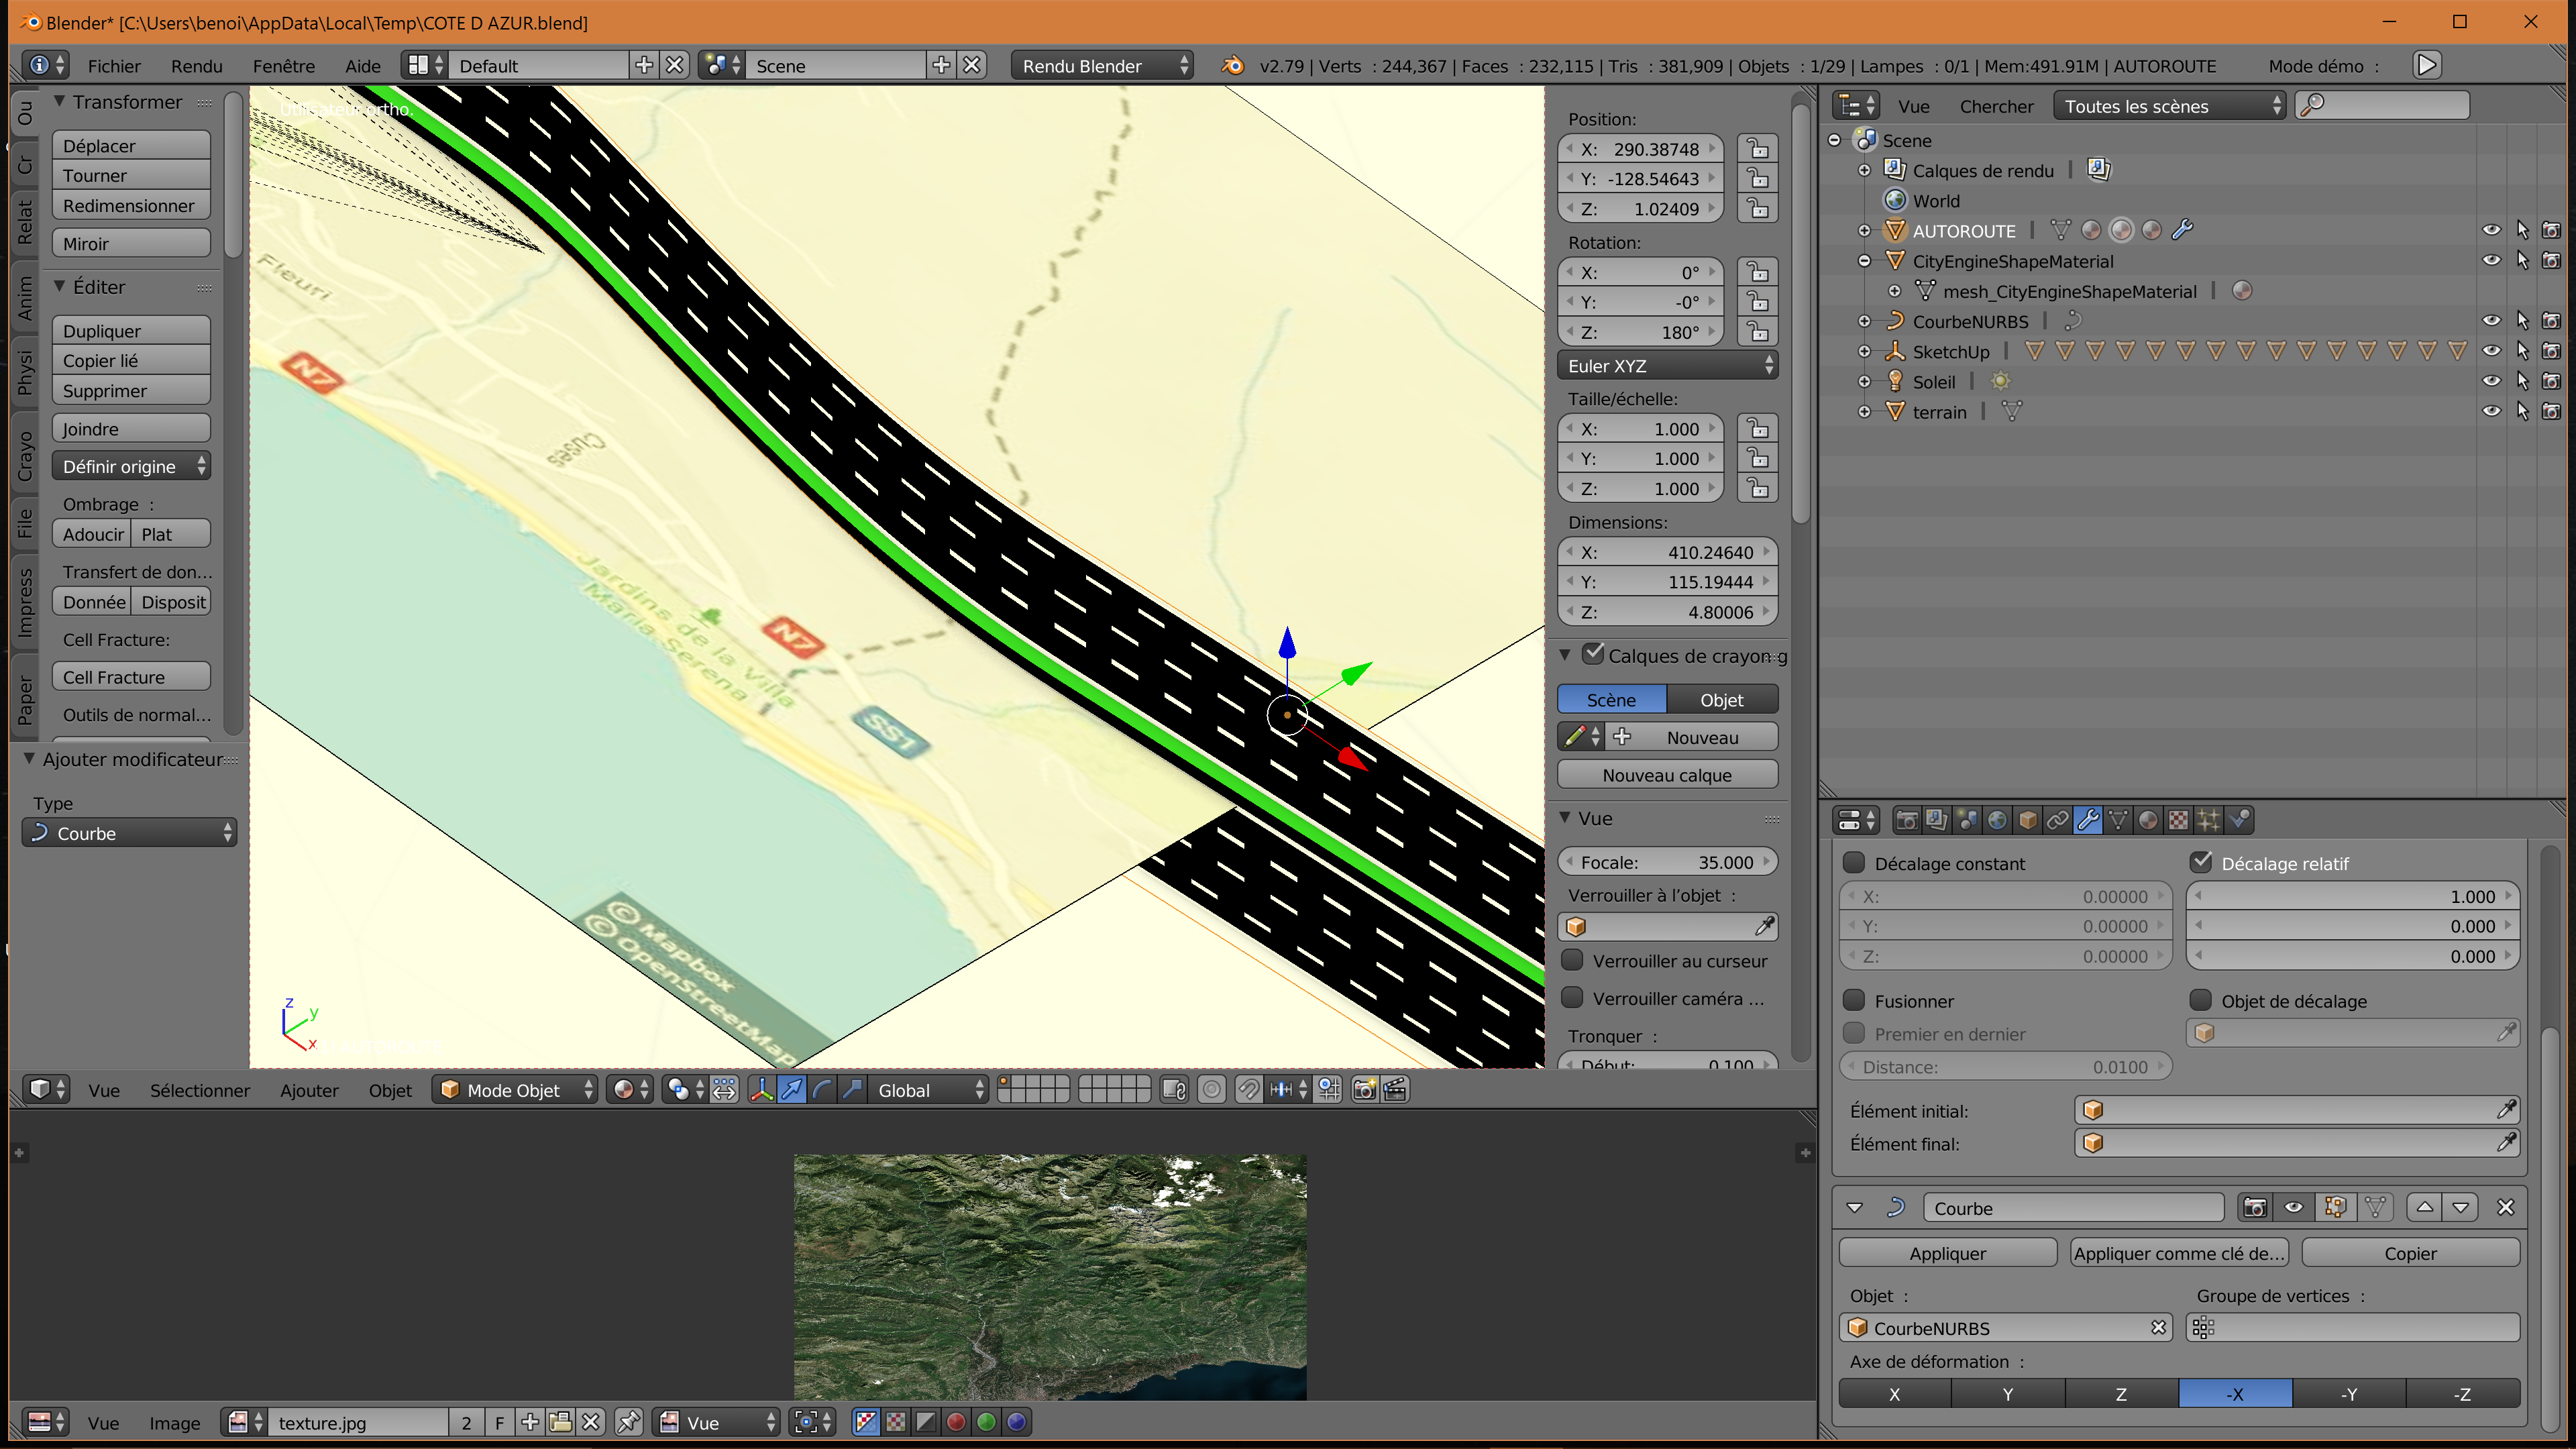Open the Render properties tab (camera icon)
Screen dimensions: 2576x1449
[1907, 820]
